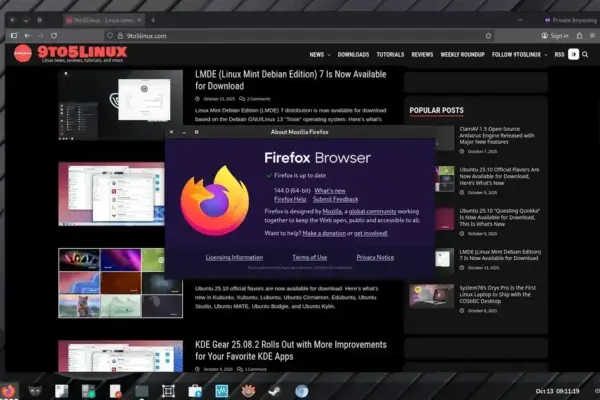Viewport: 600px width, 400px height.
Task: Click Submit Feedback in About Firefox dialog
Action: [x=335, y=199]
